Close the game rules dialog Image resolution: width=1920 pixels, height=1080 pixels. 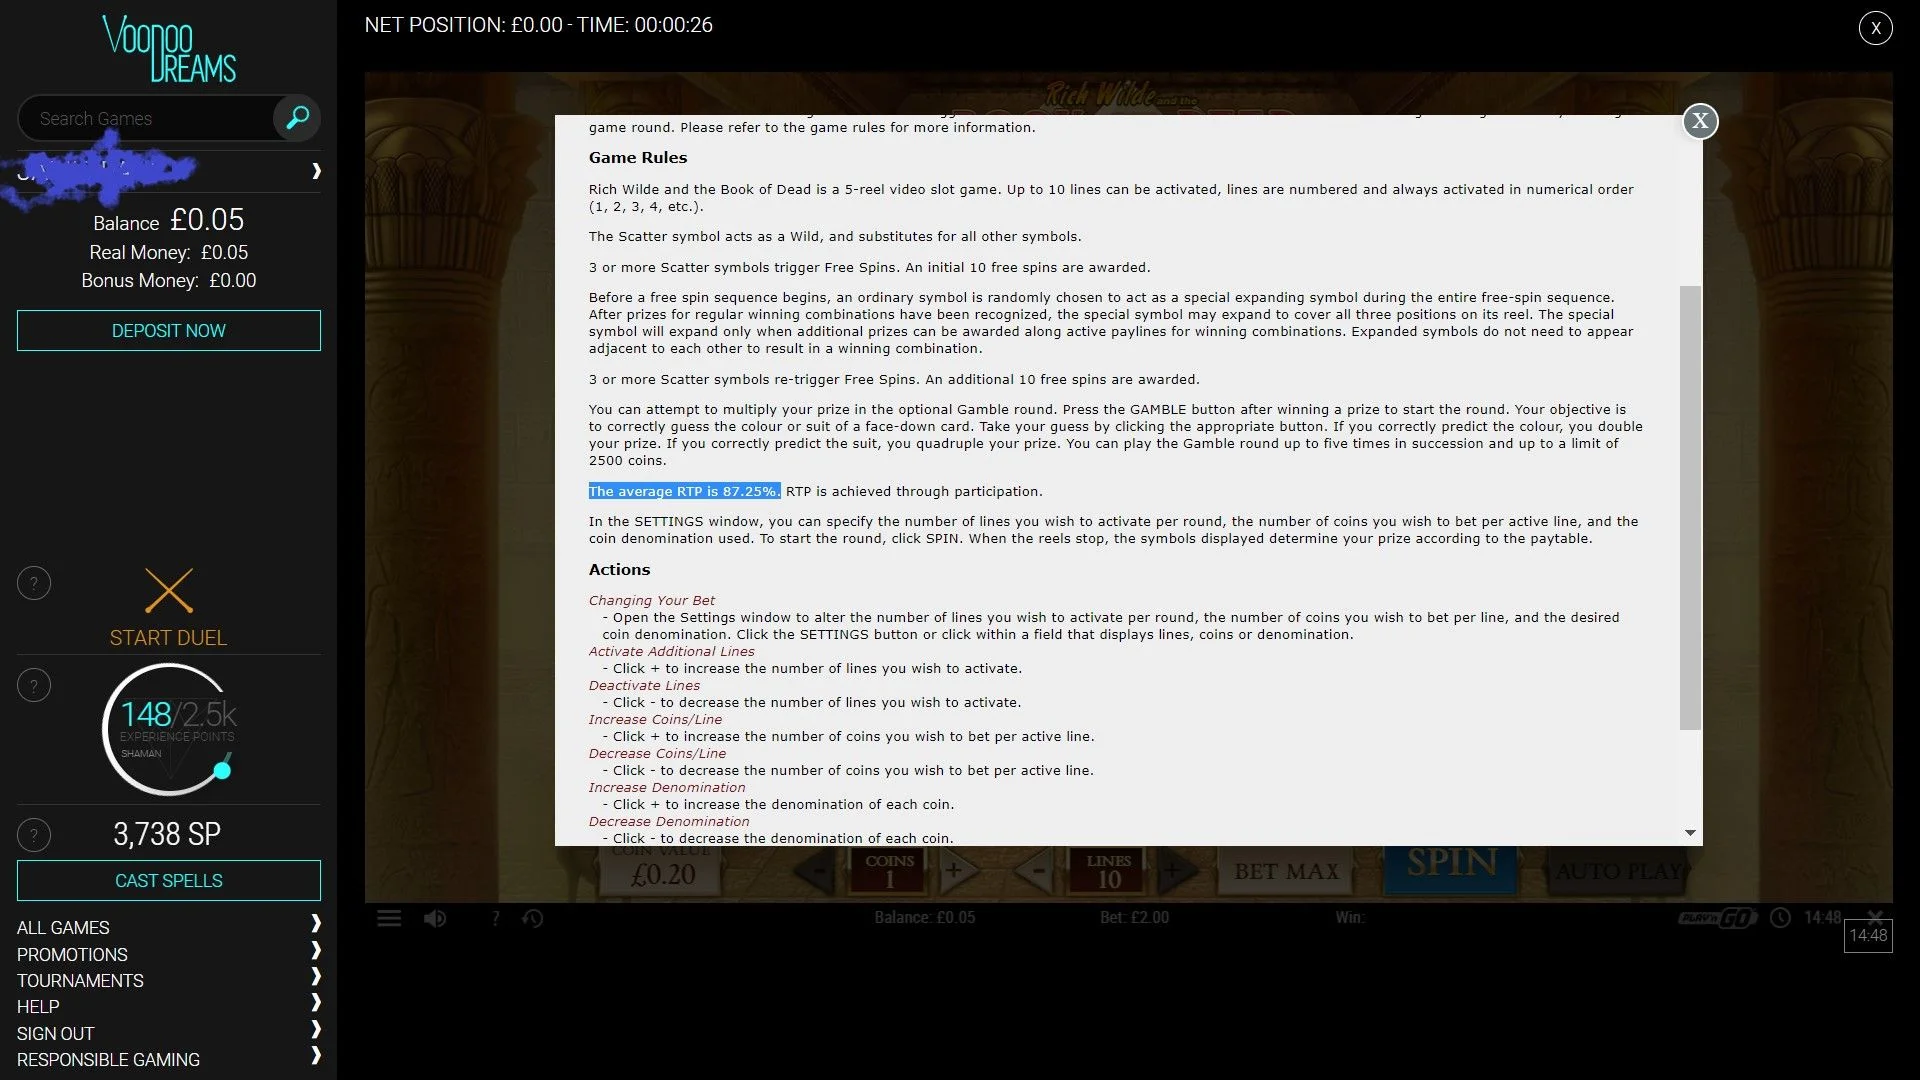click(1700, 122)
